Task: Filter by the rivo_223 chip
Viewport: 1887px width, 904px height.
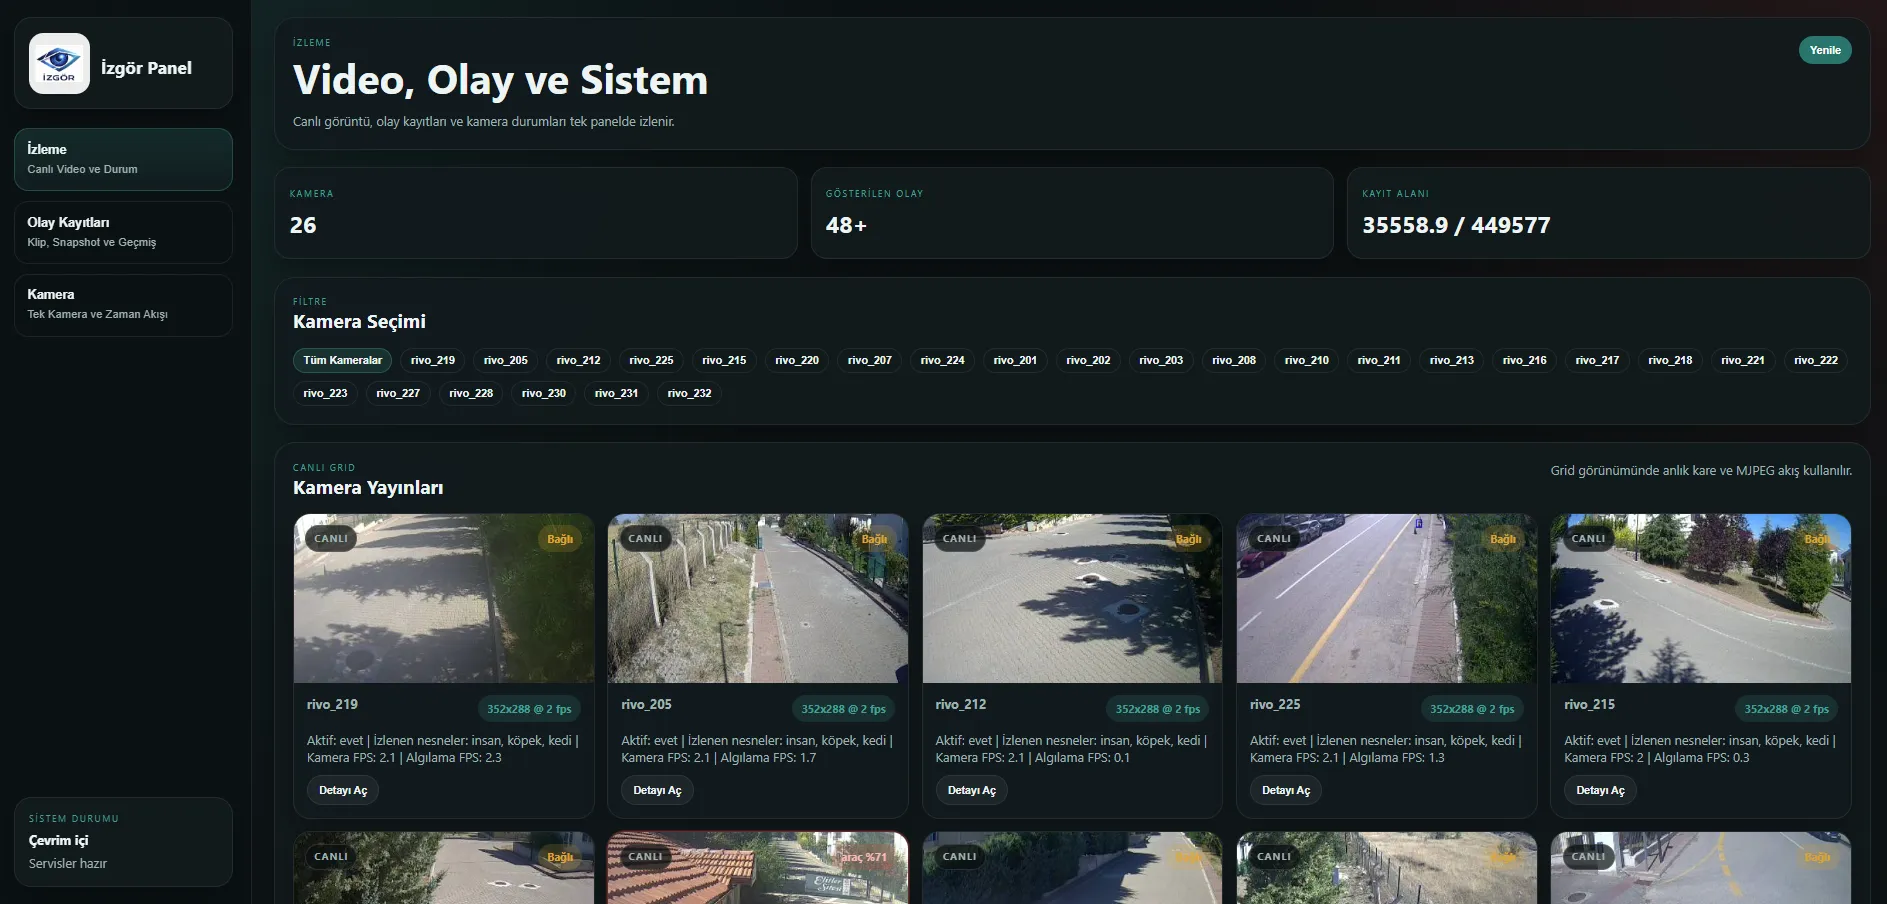Action: [326, 393]
